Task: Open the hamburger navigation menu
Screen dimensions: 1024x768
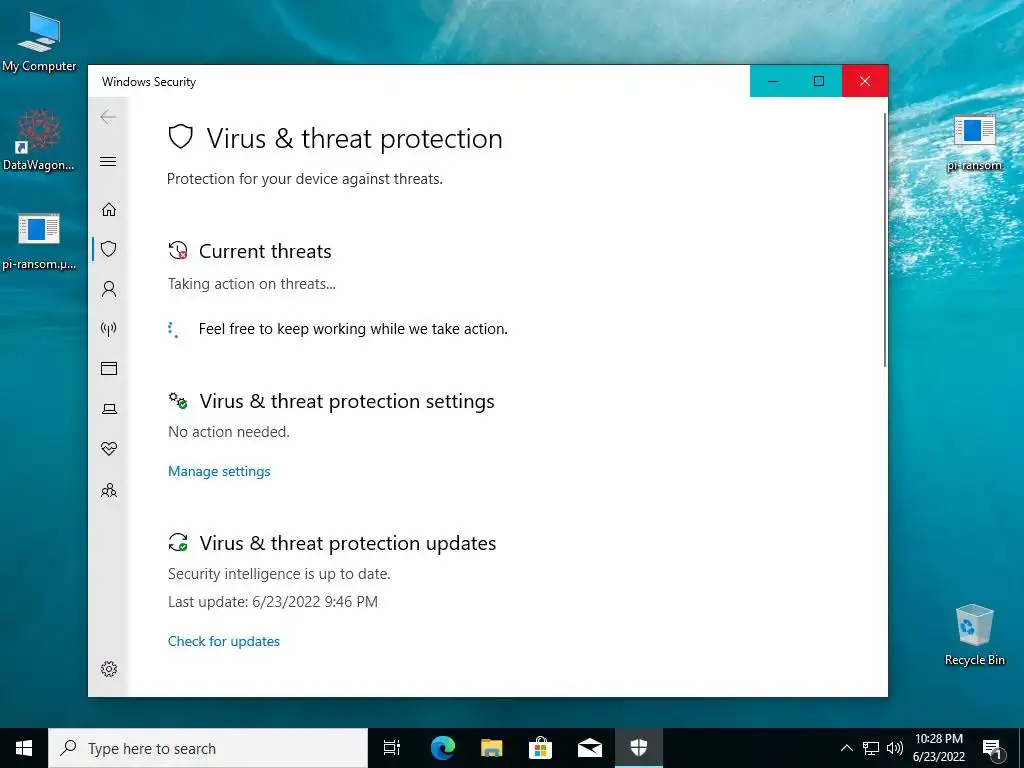Action: tap(108, 161)
